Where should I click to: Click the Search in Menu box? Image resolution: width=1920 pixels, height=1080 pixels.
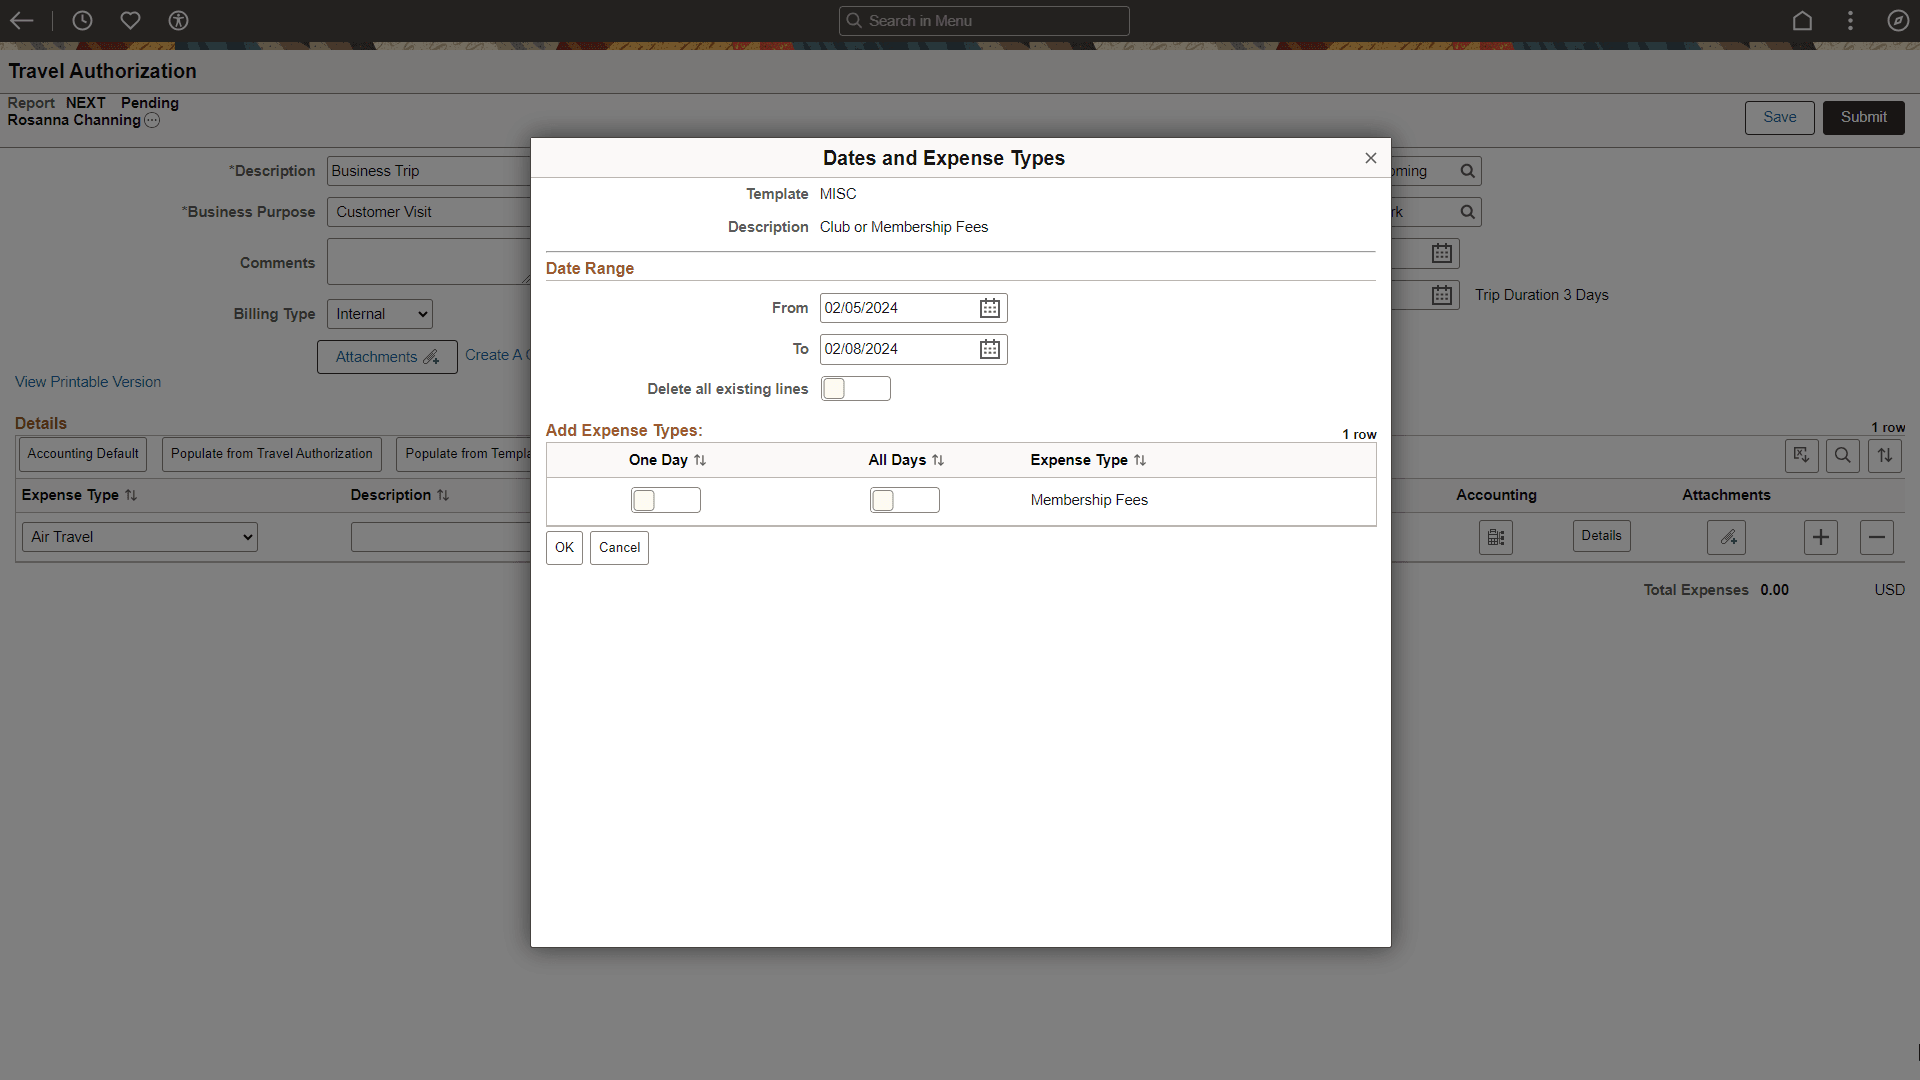click(x=984, y=20)
